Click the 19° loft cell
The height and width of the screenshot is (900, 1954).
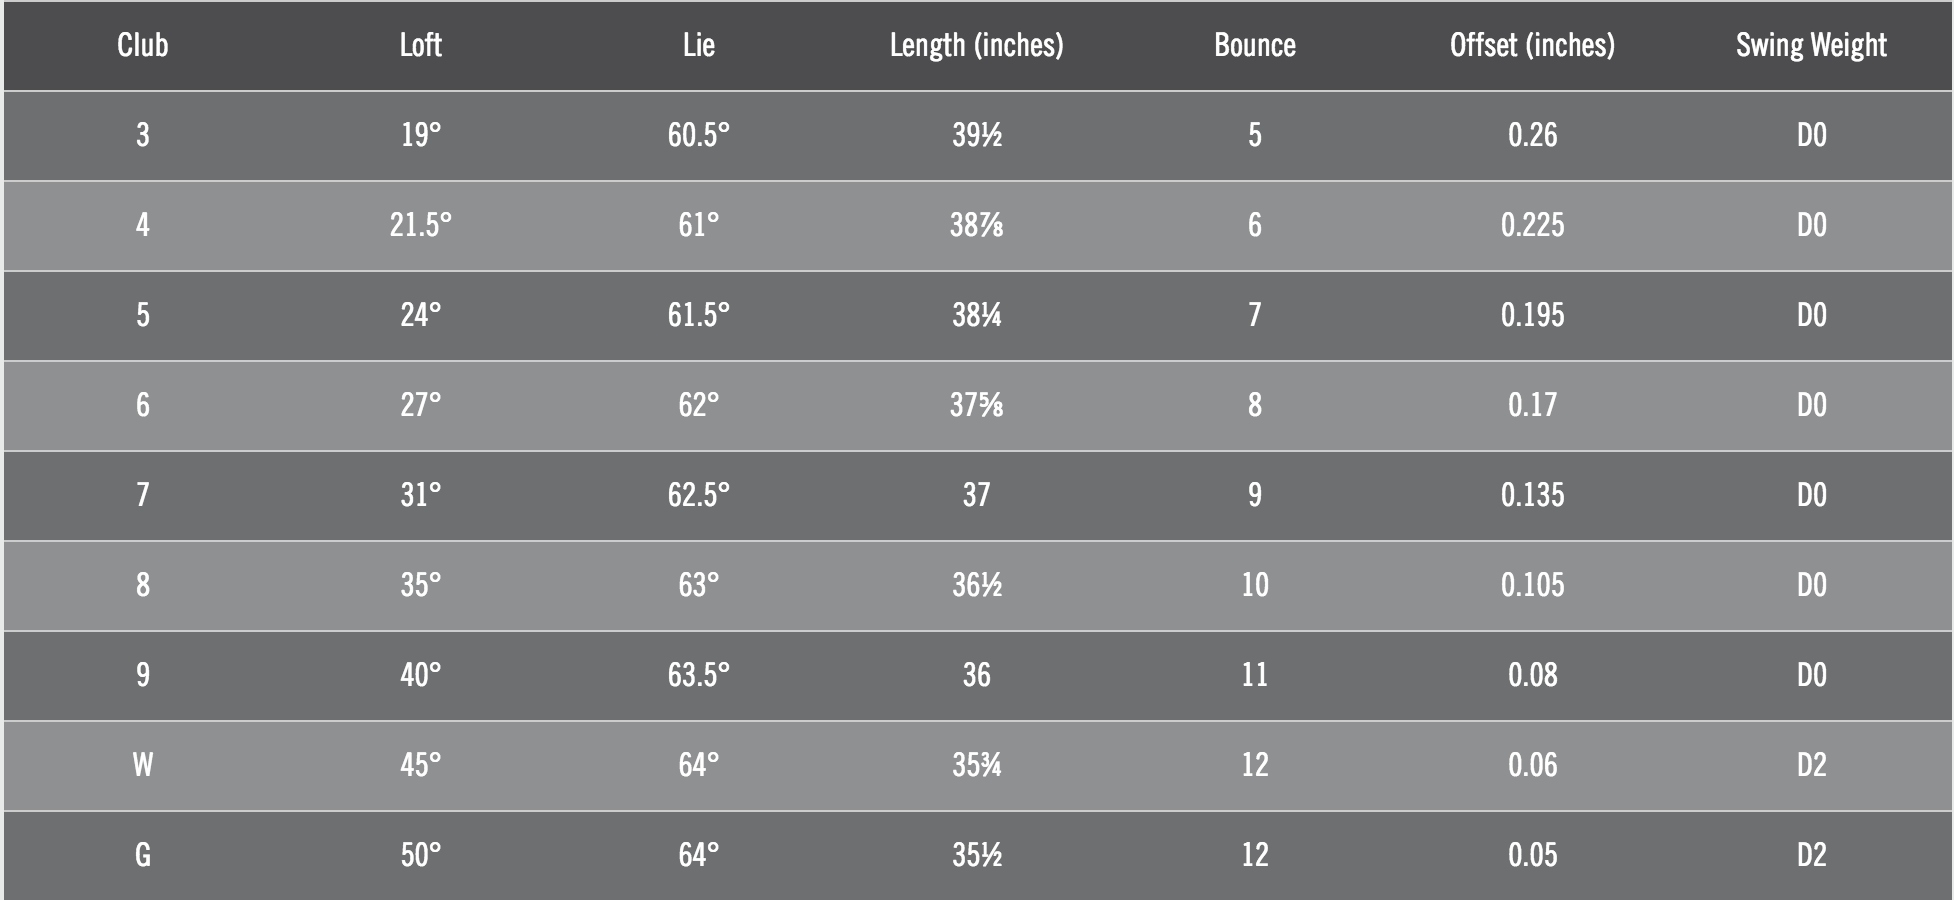[x=420, y=135]
